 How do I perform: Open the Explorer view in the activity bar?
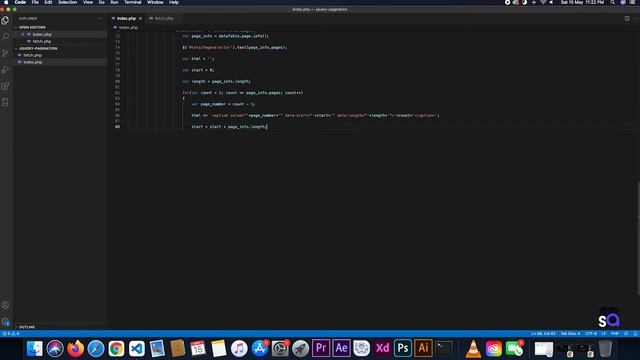[5, 20]
